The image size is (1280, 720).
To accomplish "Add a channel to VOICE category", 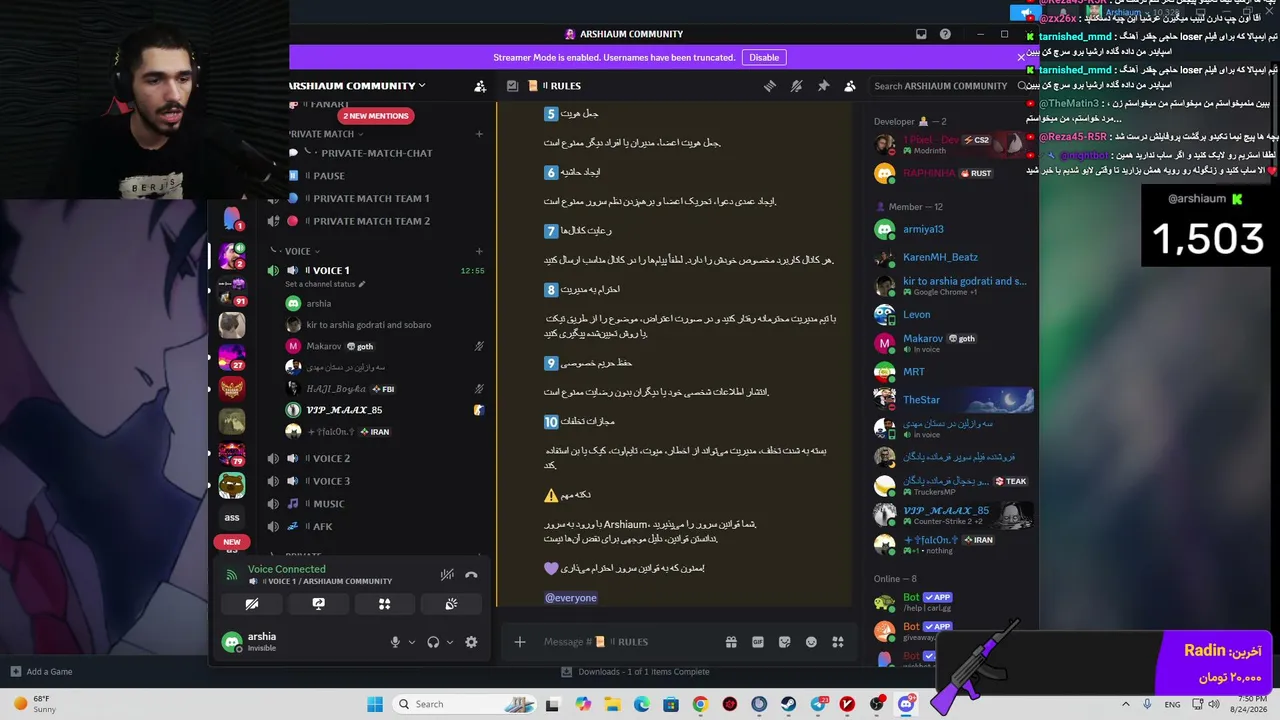I will [x=479, y=251].
